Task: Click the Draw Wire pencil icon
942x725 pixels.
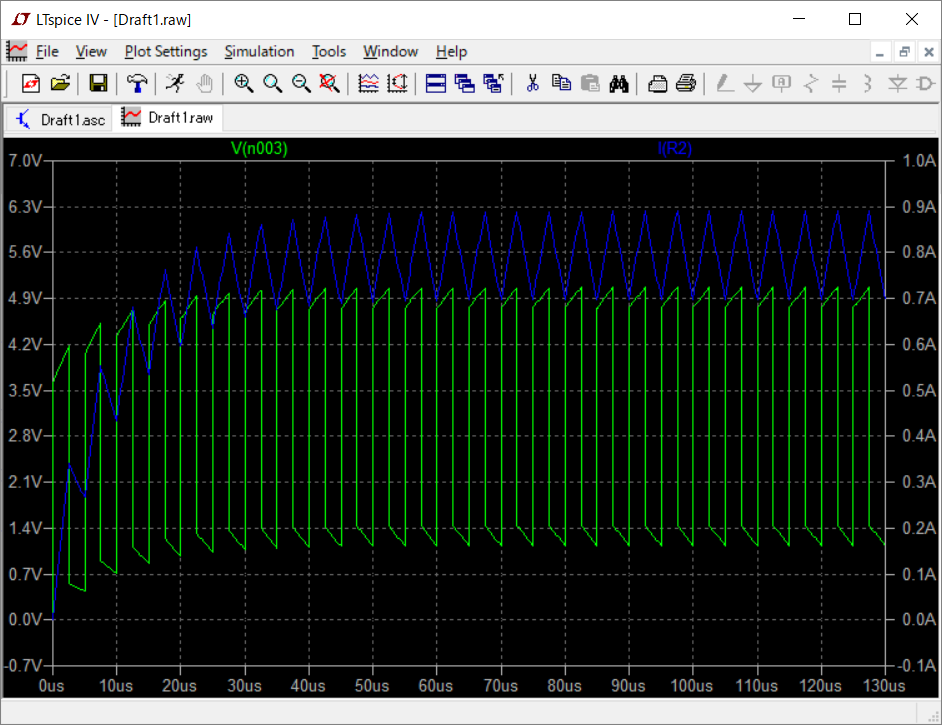Action: [725, 83]
